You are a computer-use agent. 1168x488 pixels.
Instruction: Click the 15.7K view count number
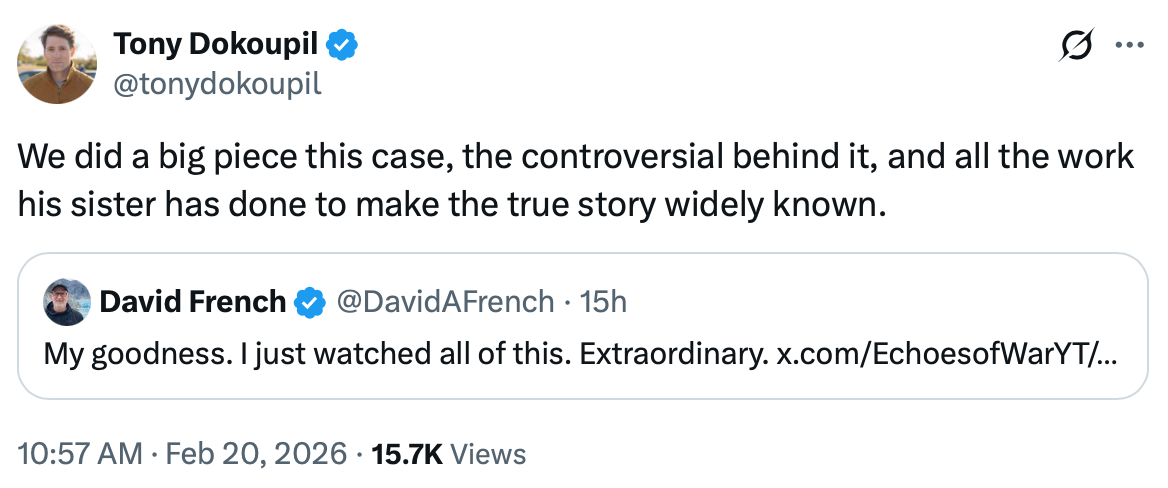[x=407, y=454]
